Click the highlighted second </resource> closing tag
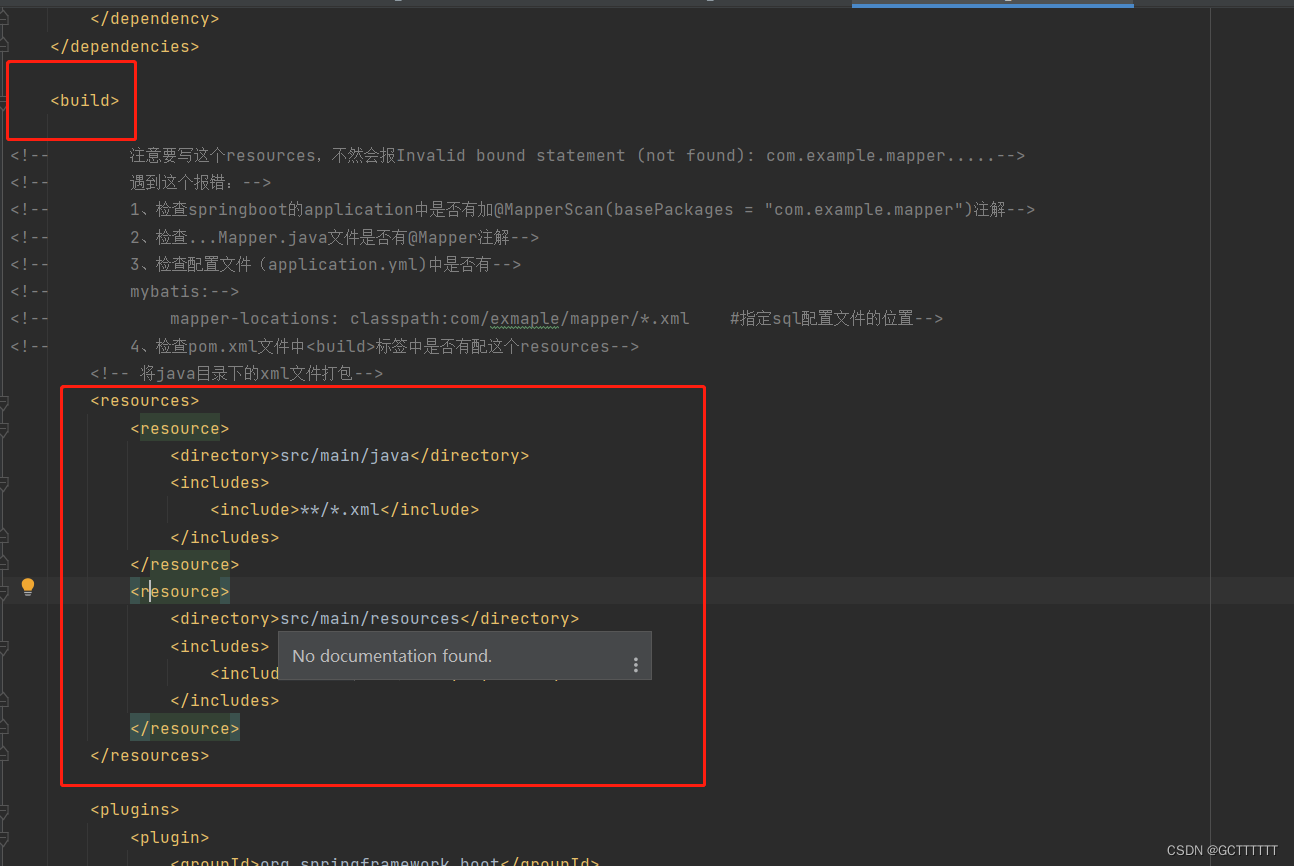The height and width of the screenshot is (866, 1294). click(x=185, y=728)
